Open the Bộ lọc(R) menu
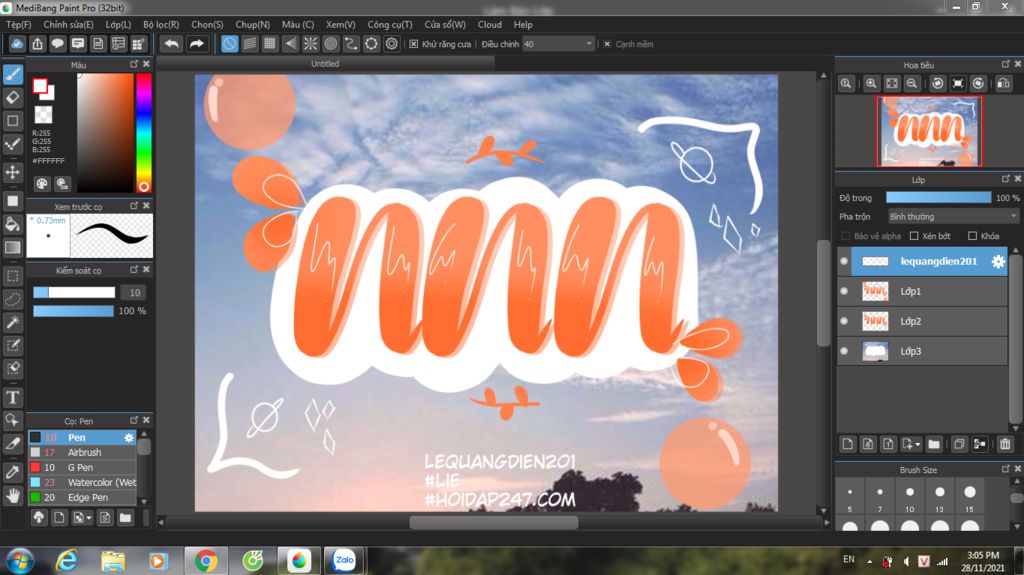This screenshot has height=575, width=1024. pyautogui.click(x=161, y=24)
